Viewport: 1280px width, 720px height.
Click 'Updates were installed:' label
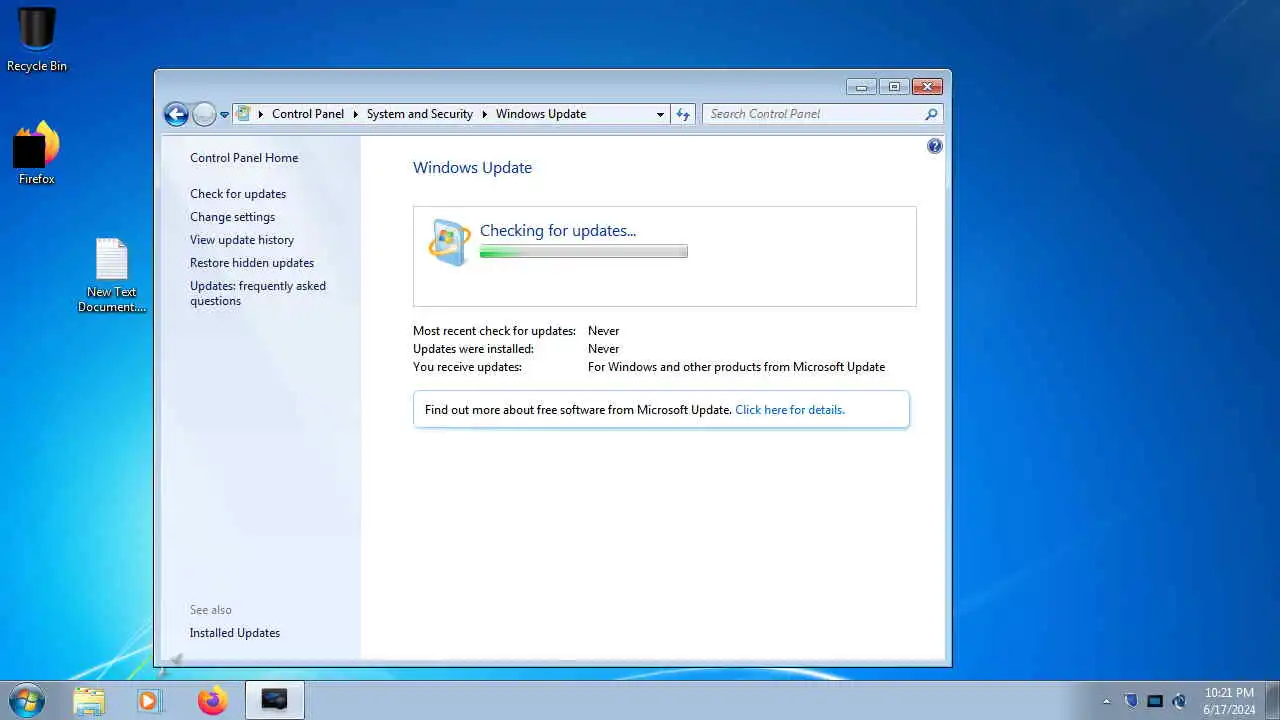click(x=473, y=349)
